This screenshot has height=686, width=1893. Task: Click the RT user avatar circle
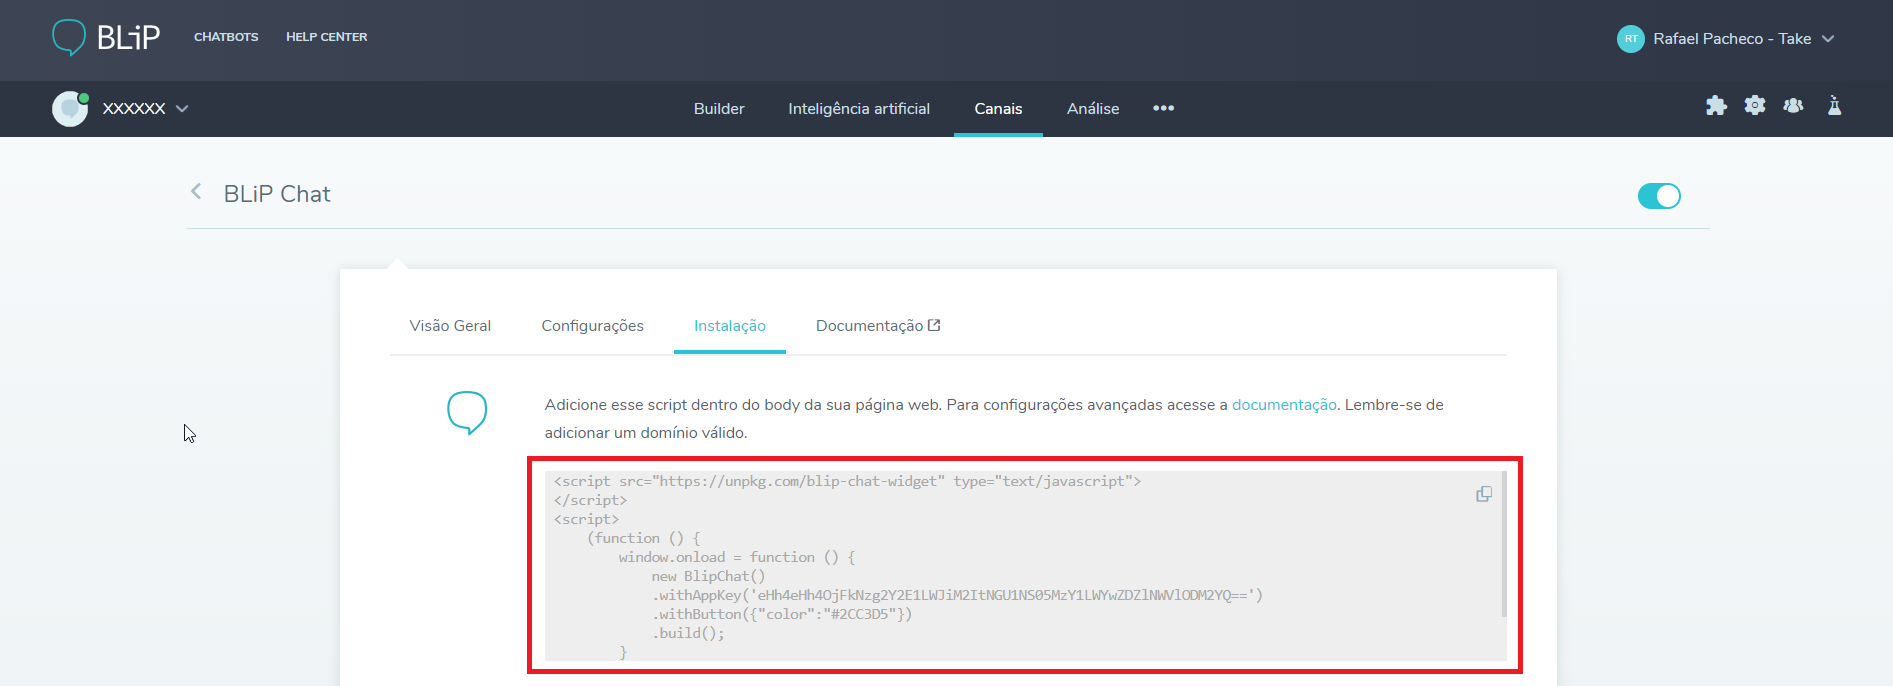(x=1630, y=39)
